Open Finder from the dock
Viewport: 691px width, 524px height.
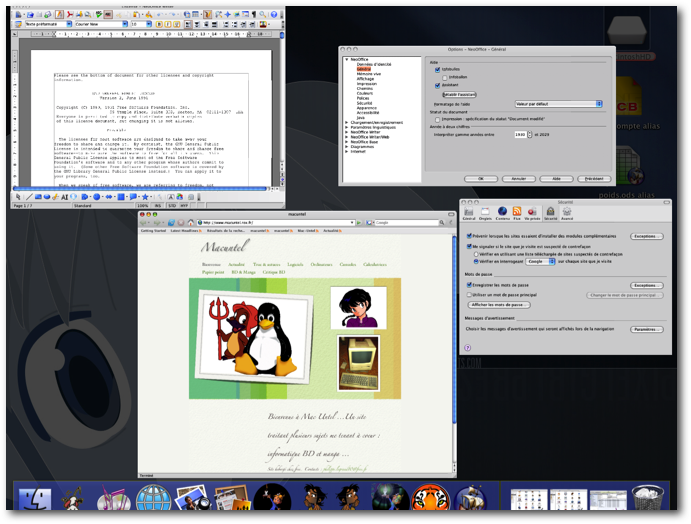(x=35, y=498)
